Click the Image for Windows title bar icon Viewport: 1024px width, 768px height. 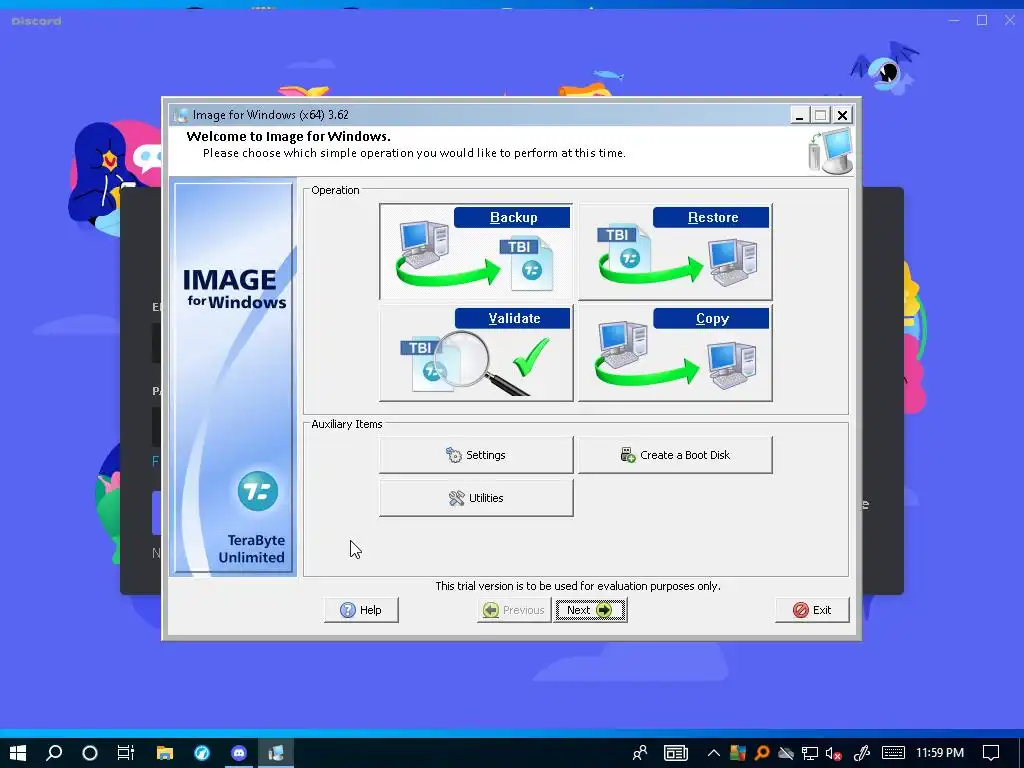pos(181,116)
